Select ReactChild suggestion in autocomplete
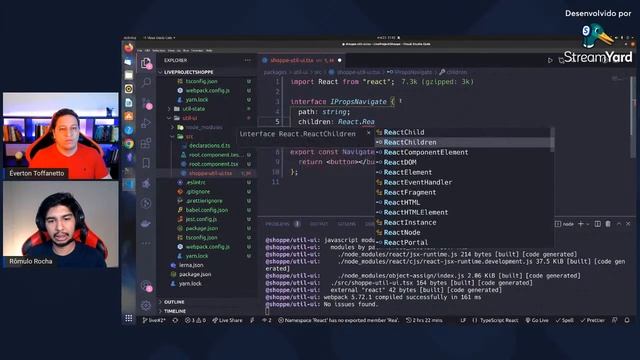Viewport: 640px width, 360px height. tap(462, 132)
